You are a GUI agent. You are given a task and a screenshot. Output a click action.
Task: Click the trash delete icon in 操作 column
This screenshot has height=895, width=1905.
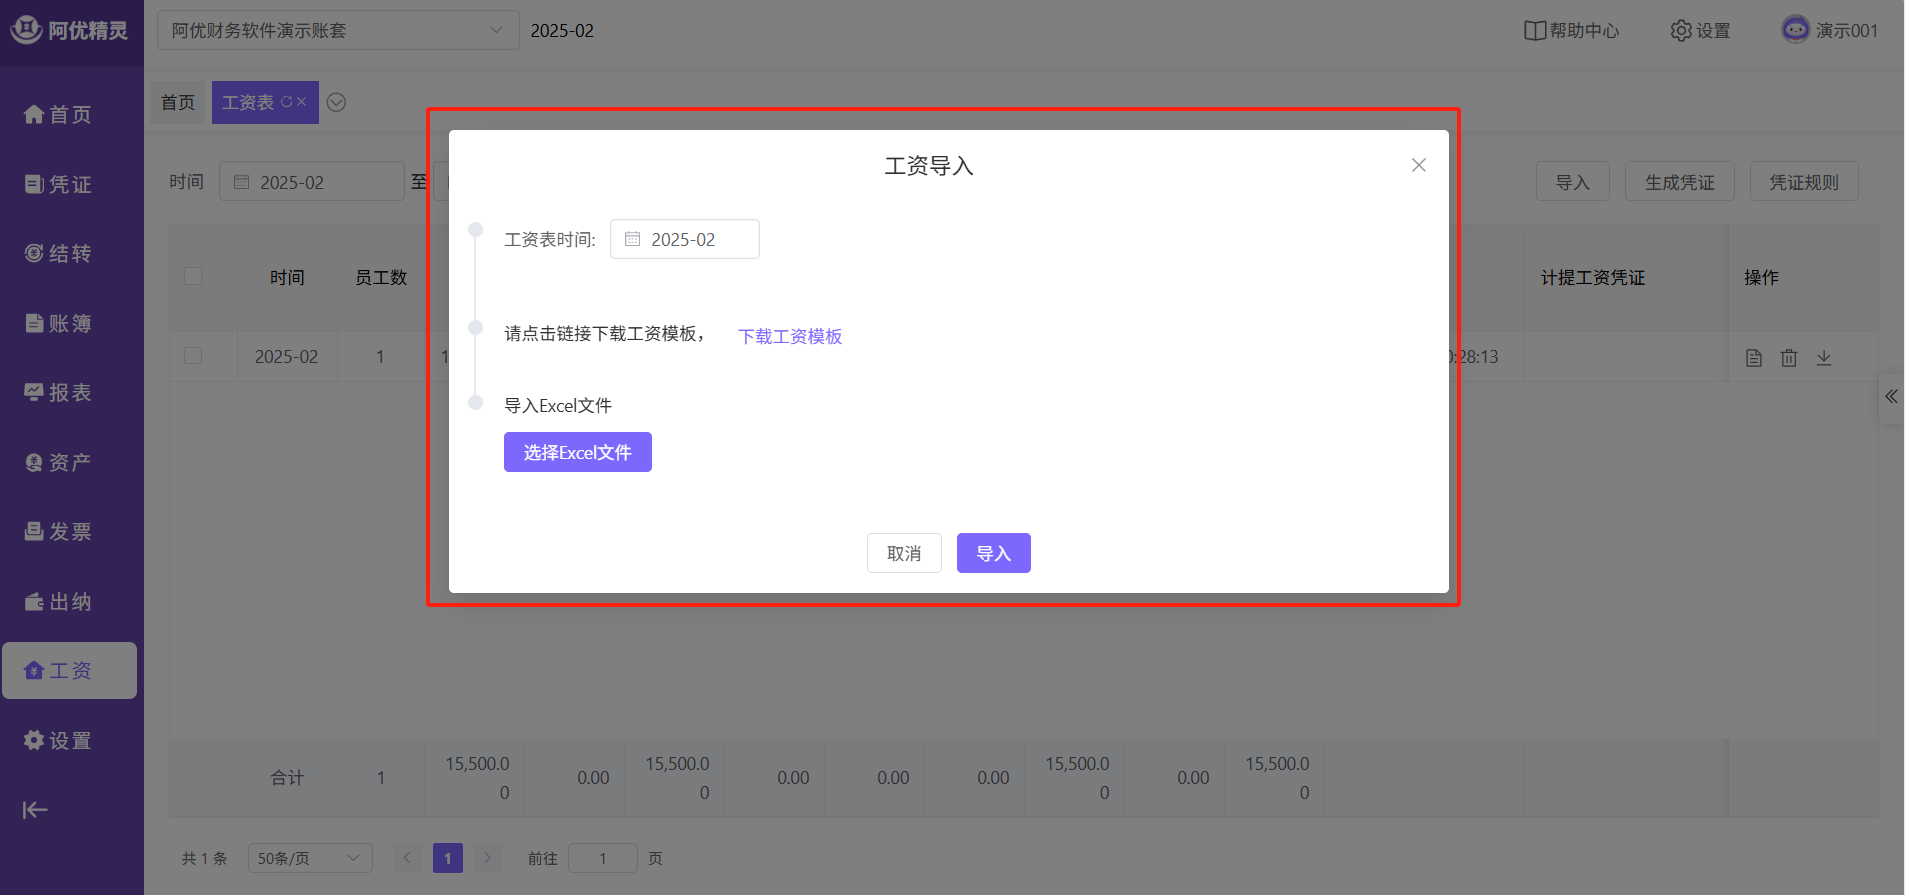(1789, 358)
